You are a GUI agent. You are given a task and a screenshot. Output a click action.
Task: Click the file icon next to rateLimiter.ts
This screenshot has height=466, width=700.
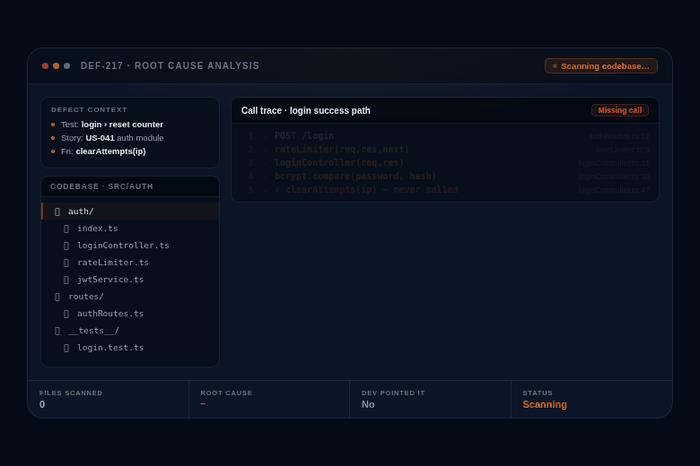66,263
